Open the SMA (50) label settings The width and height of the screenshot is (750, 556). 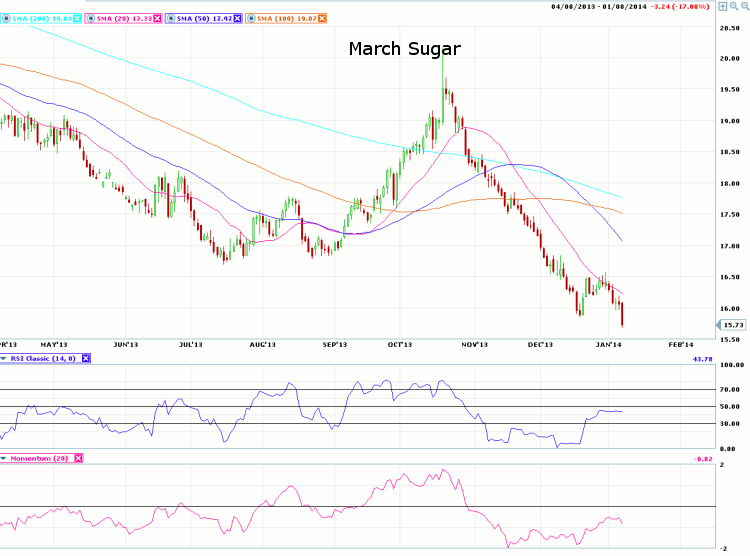pos(203,18)
